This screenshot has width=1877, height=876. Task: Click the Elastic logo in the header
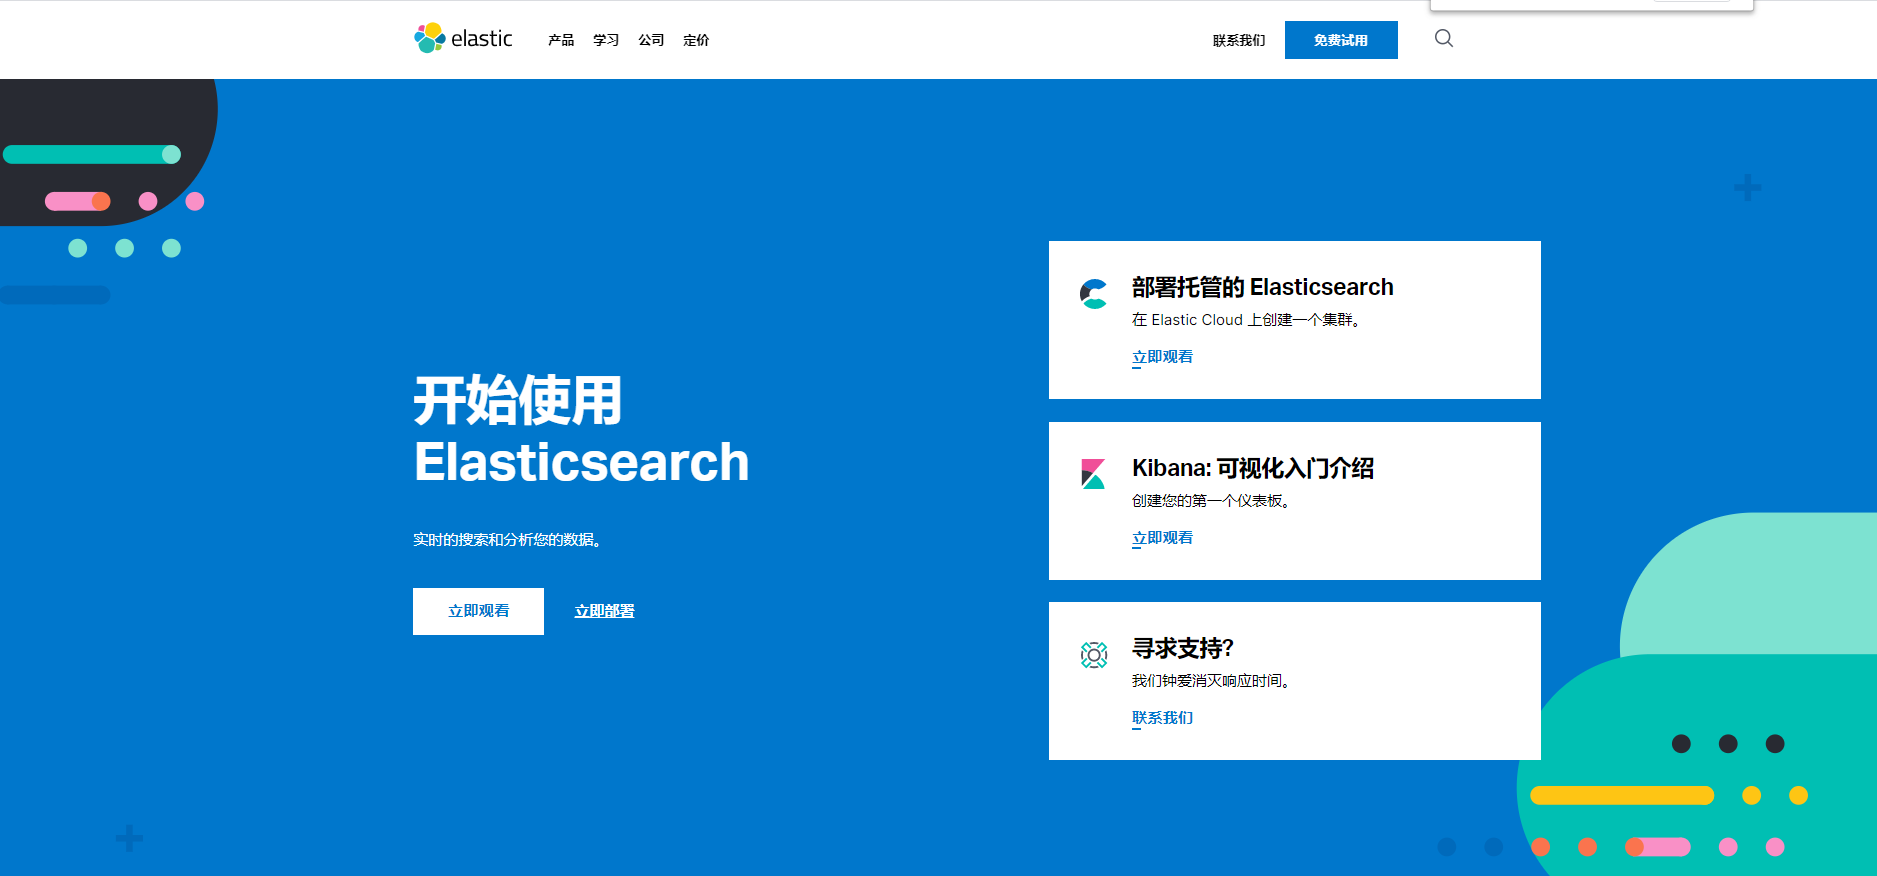click(x=463, y=38)
